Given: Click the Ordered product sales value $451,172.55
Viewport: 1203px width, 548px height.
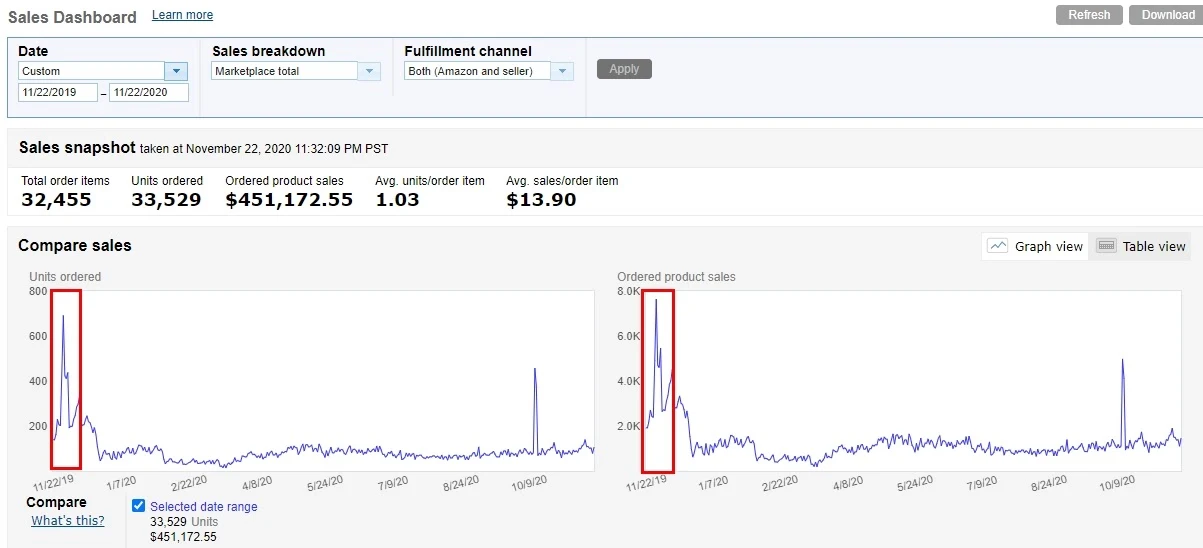Looking at the screenshot, I should [x=289, y=200].
